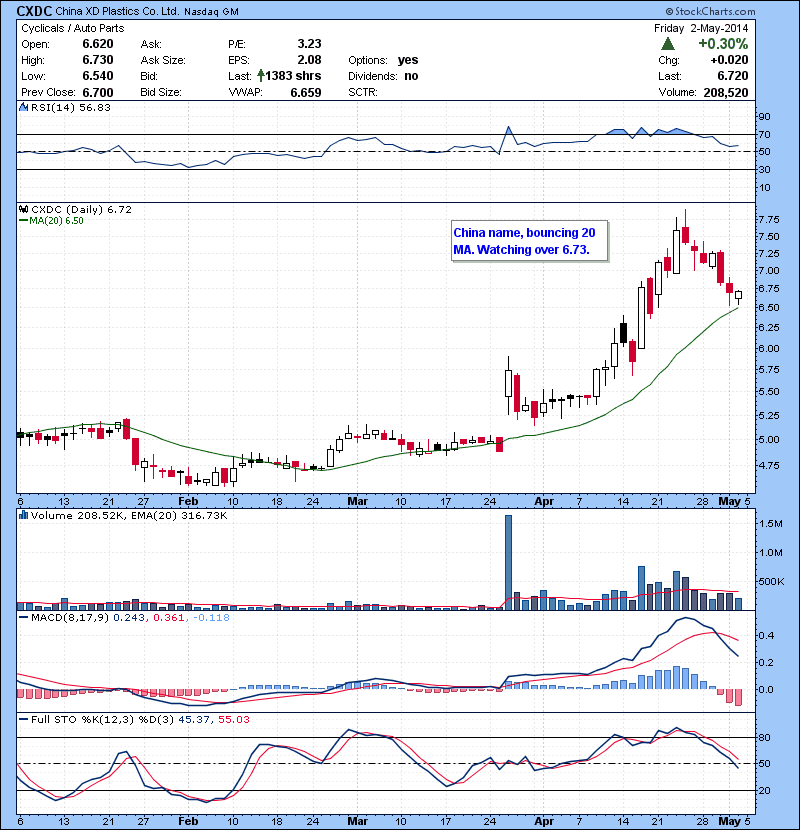800x830 pixels.
Task: Click the 90 label on the RSI axis
Action: coord(765,117)
